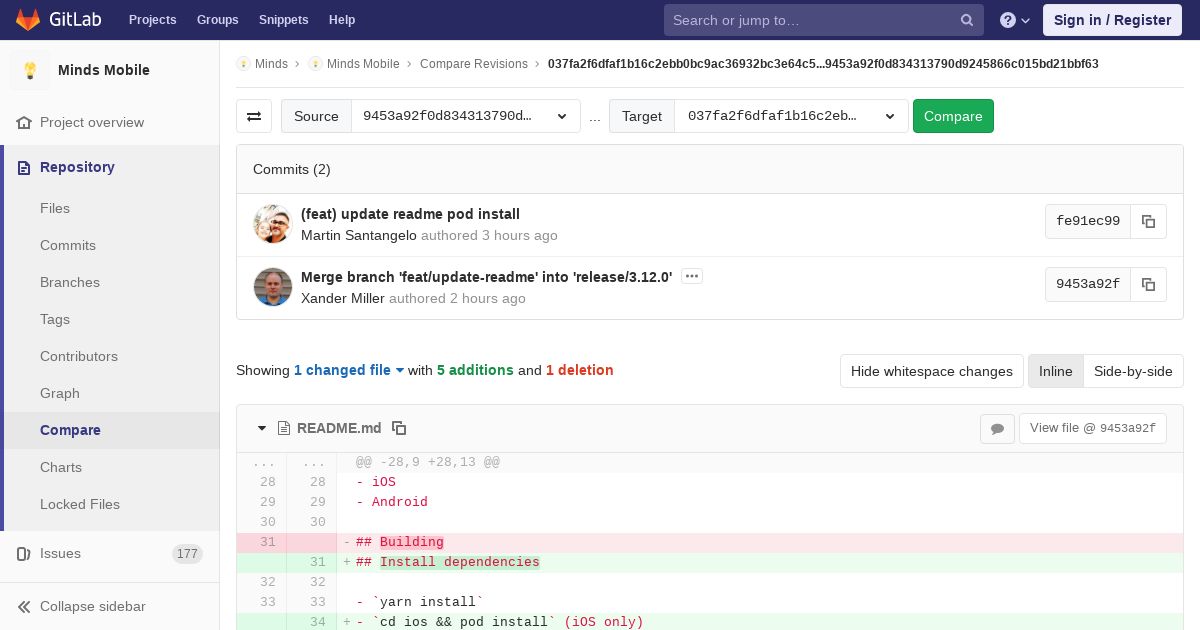Click the diff hunk header @@ -28,9 +28,13 @@
The height and width of the screenshot is (630, 1200).
click(x=428, y=462)
